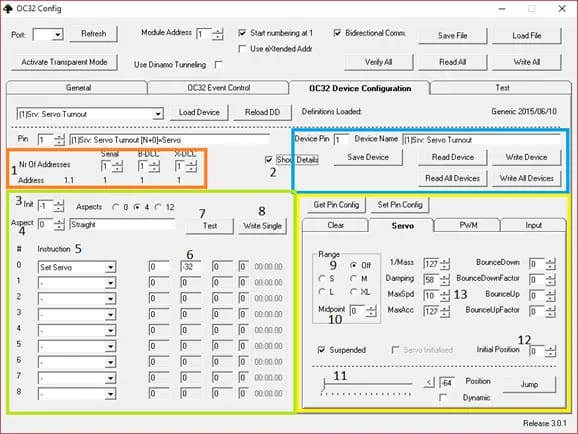Adjust the Initial Position spinner arrows
The height and width of the screenshot is (434, 578).
point(550,351)
